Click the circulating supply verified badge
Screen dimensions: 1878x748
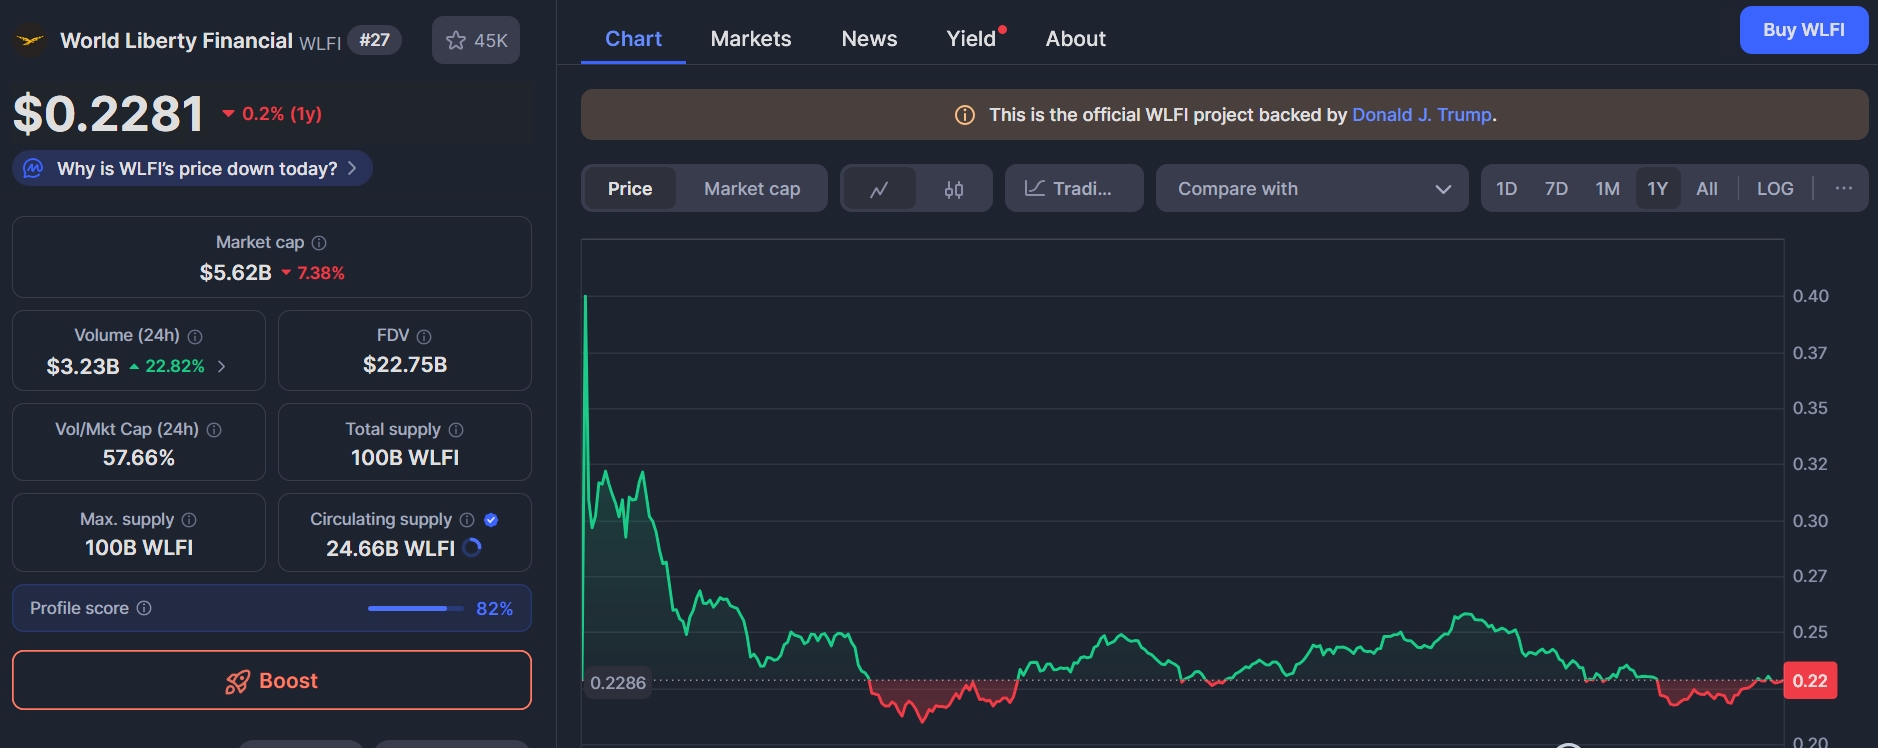pyautogui.click(x=491, y=520)
